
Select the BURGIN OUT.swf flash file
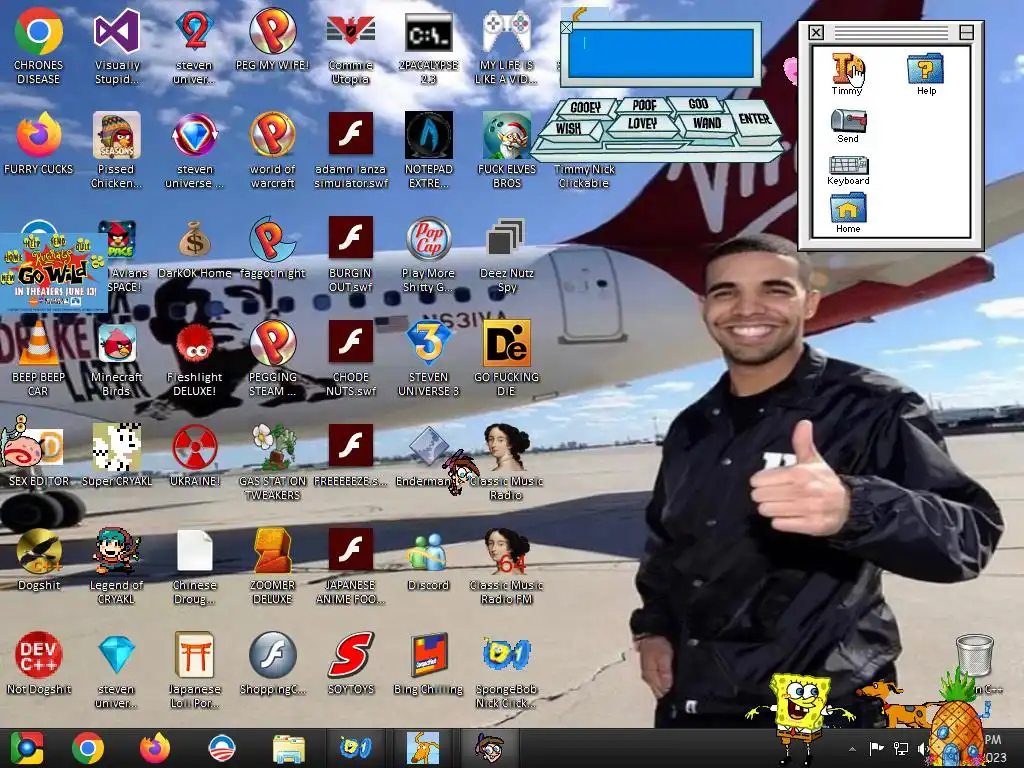[x=351, y=238]
